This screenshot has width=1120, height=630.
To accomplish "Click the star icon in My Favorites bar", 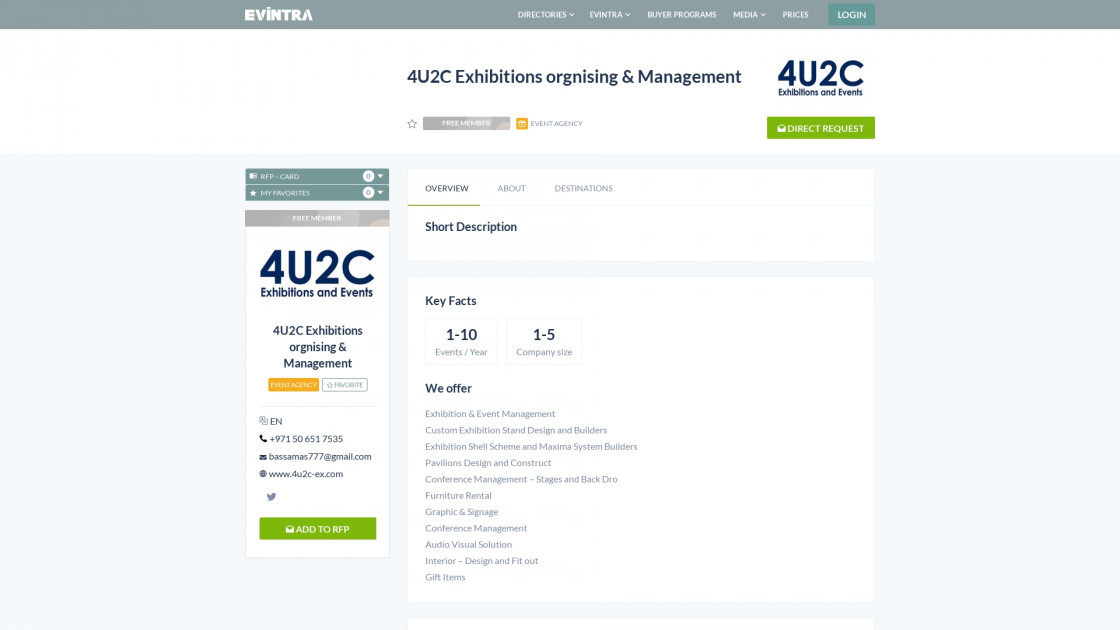I will (x=256, y=193).
